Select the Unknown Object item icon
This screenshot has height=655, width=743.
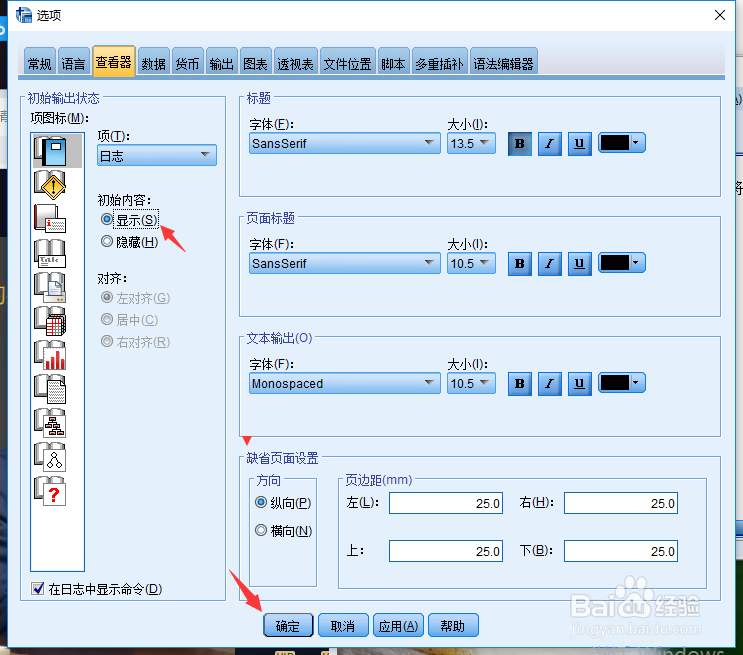pyautogui.click(x=51, y=492)
